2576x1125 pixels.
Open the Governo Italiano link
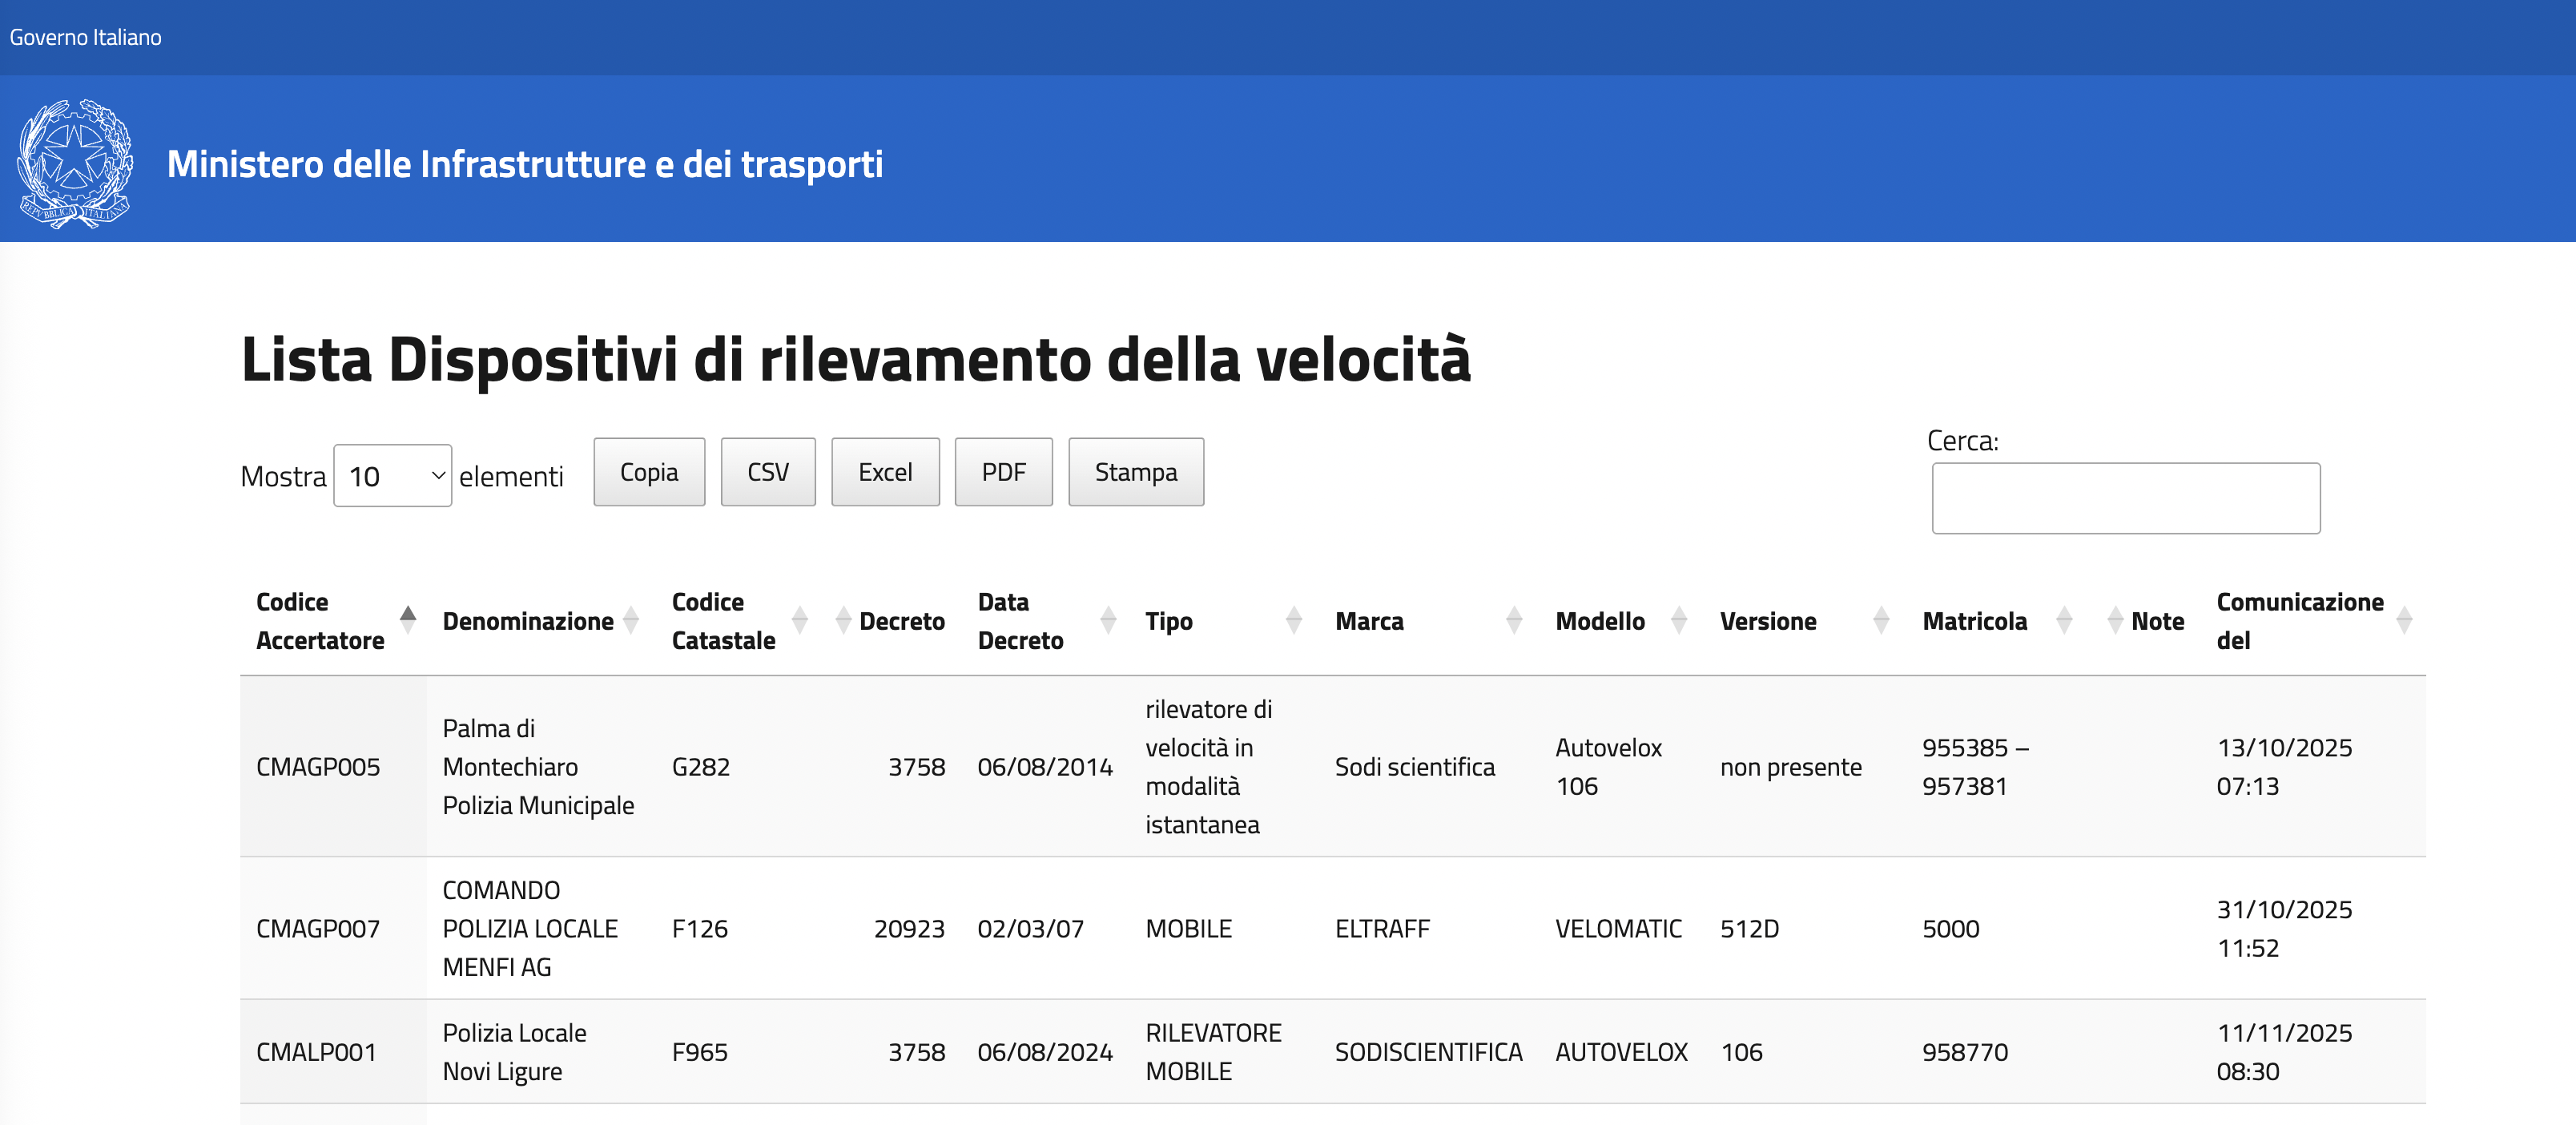tap(86, 37)
